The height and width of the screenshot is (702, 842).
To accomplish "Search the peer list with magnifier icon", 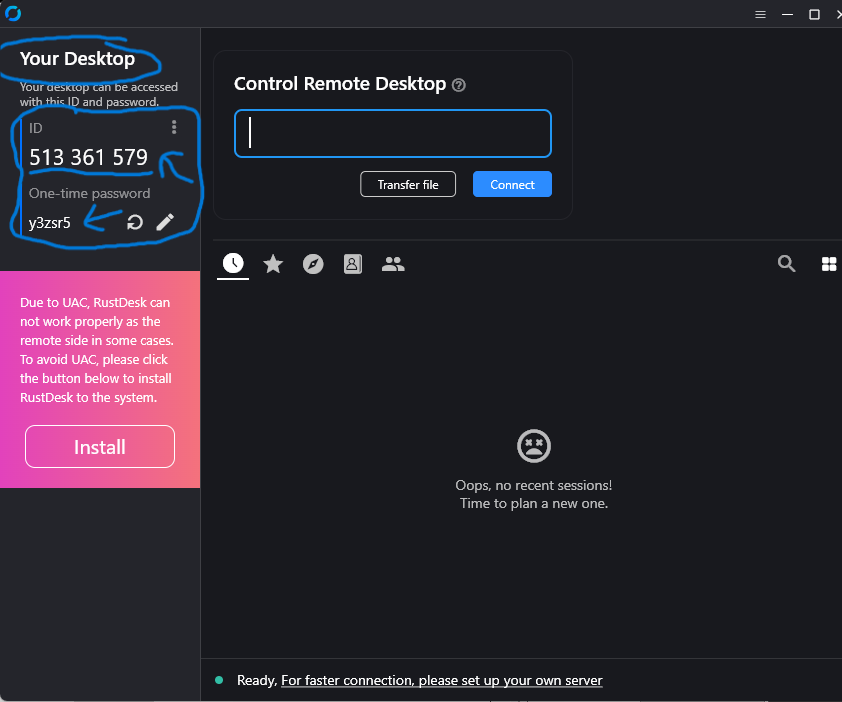I will 786,263.
